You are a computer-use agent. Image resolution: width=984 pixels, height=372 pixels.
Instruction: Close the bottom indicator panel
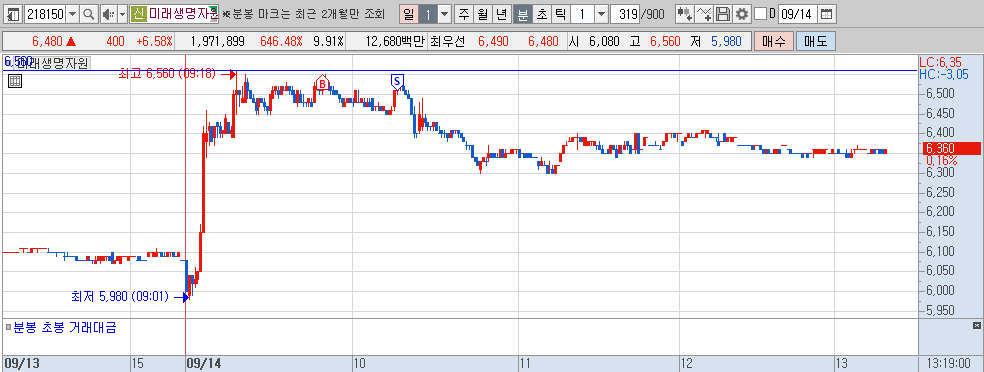coord(976,325)
